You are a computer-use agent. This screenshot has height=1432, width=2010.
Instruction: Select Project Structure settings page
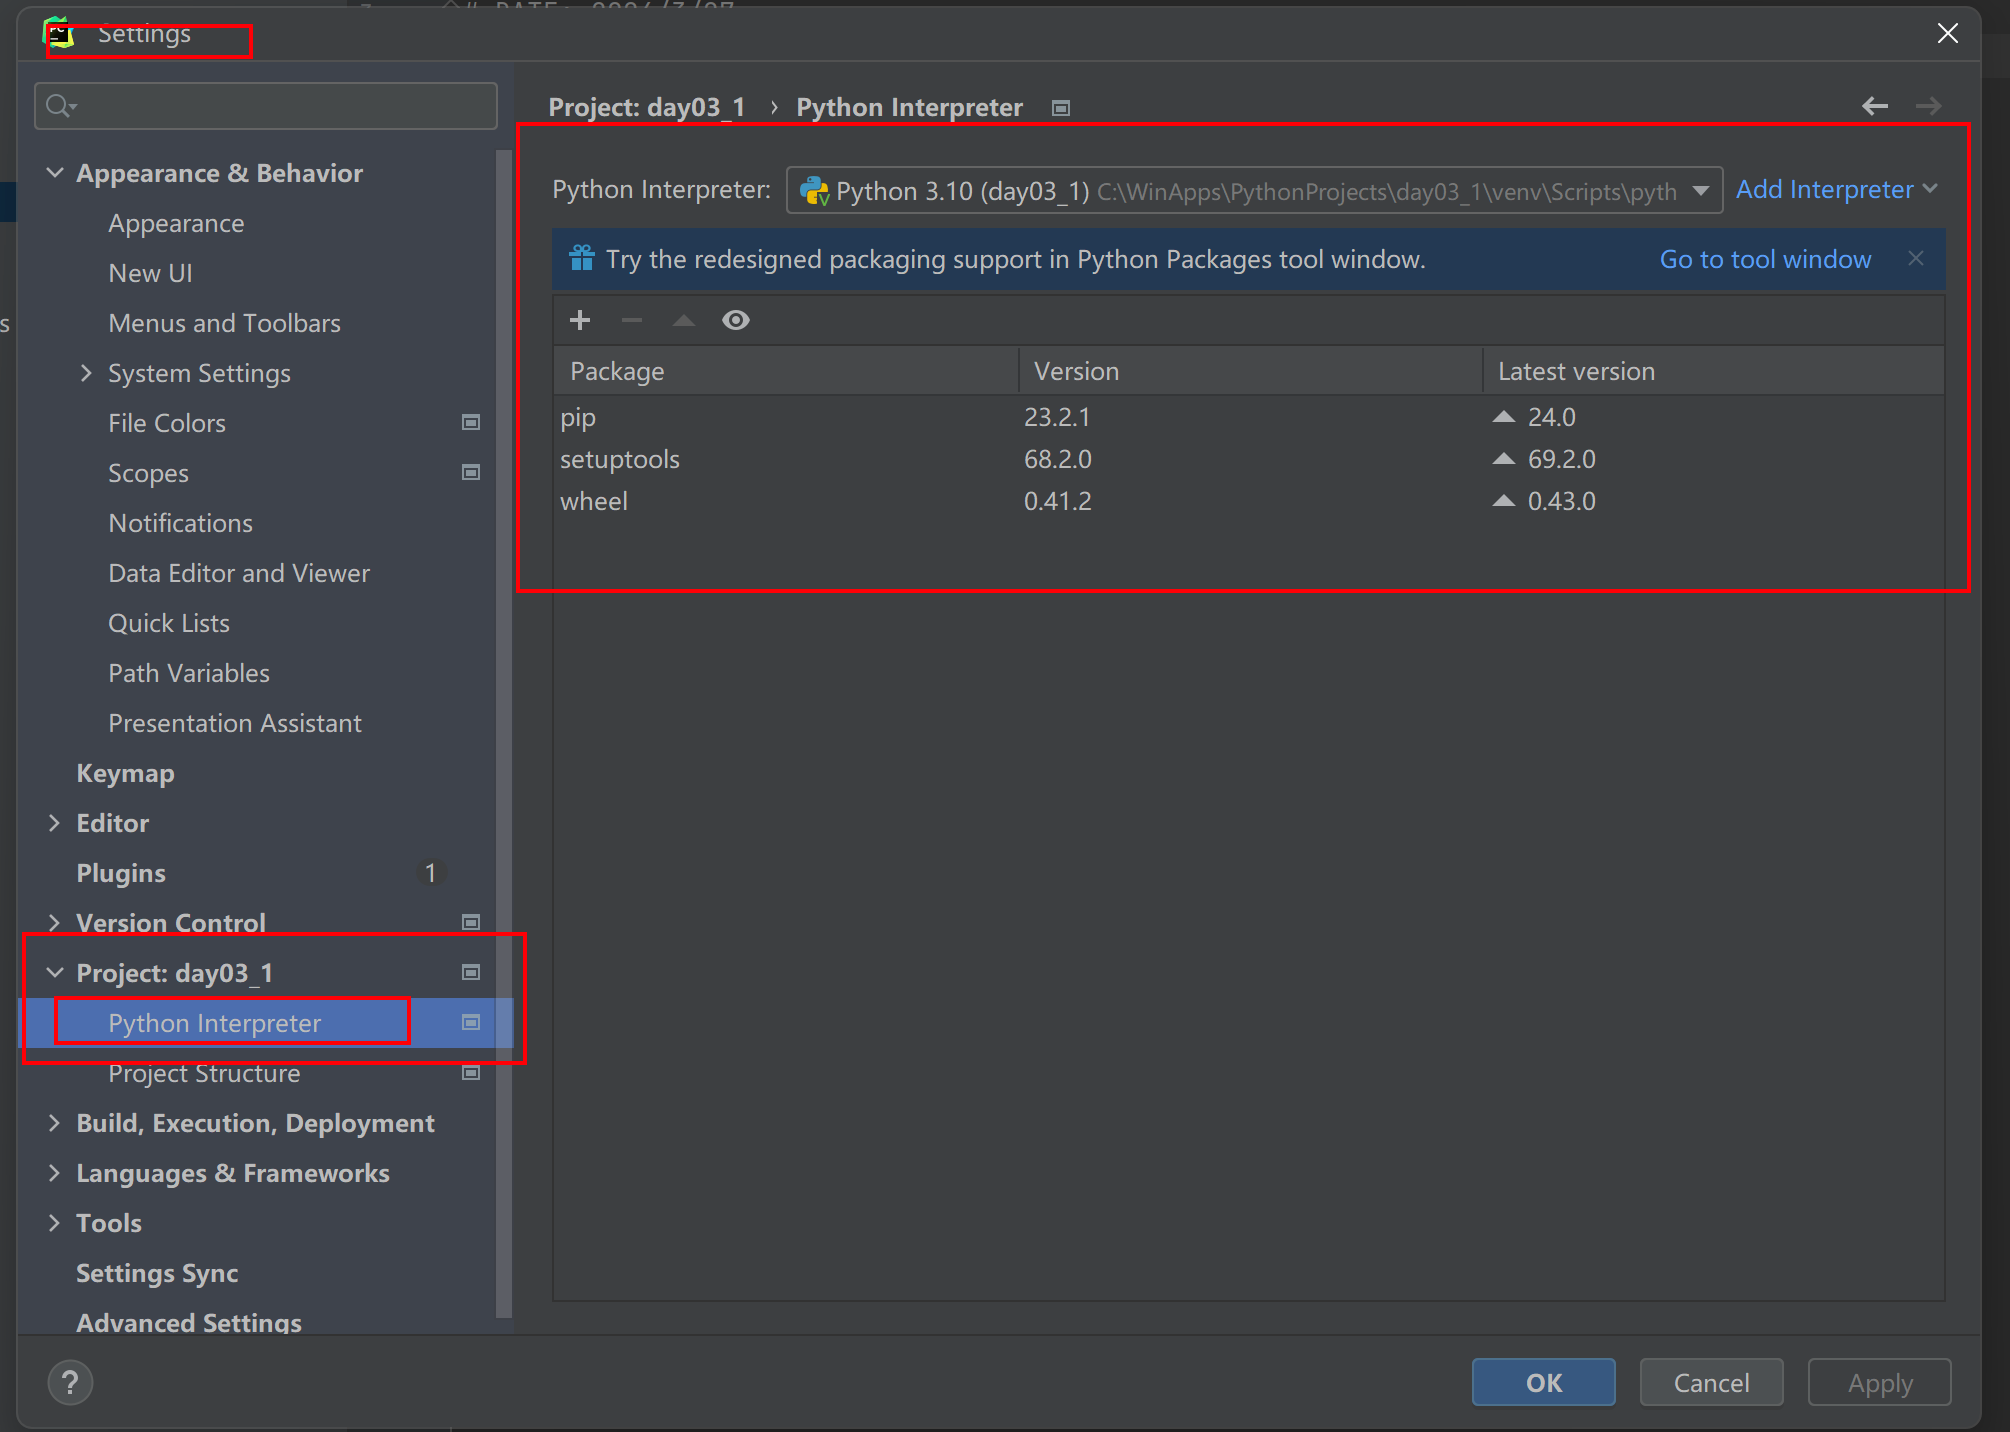(x=204, y=1074)
